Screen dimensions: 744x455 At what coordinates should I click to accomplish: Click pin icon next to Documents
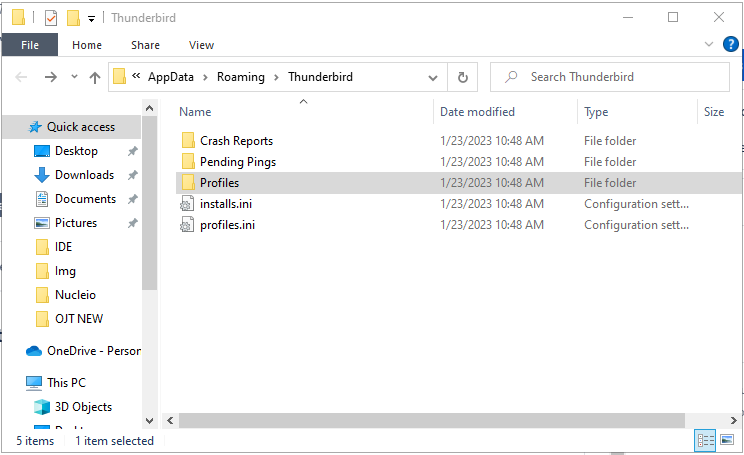tap(132, 199)
